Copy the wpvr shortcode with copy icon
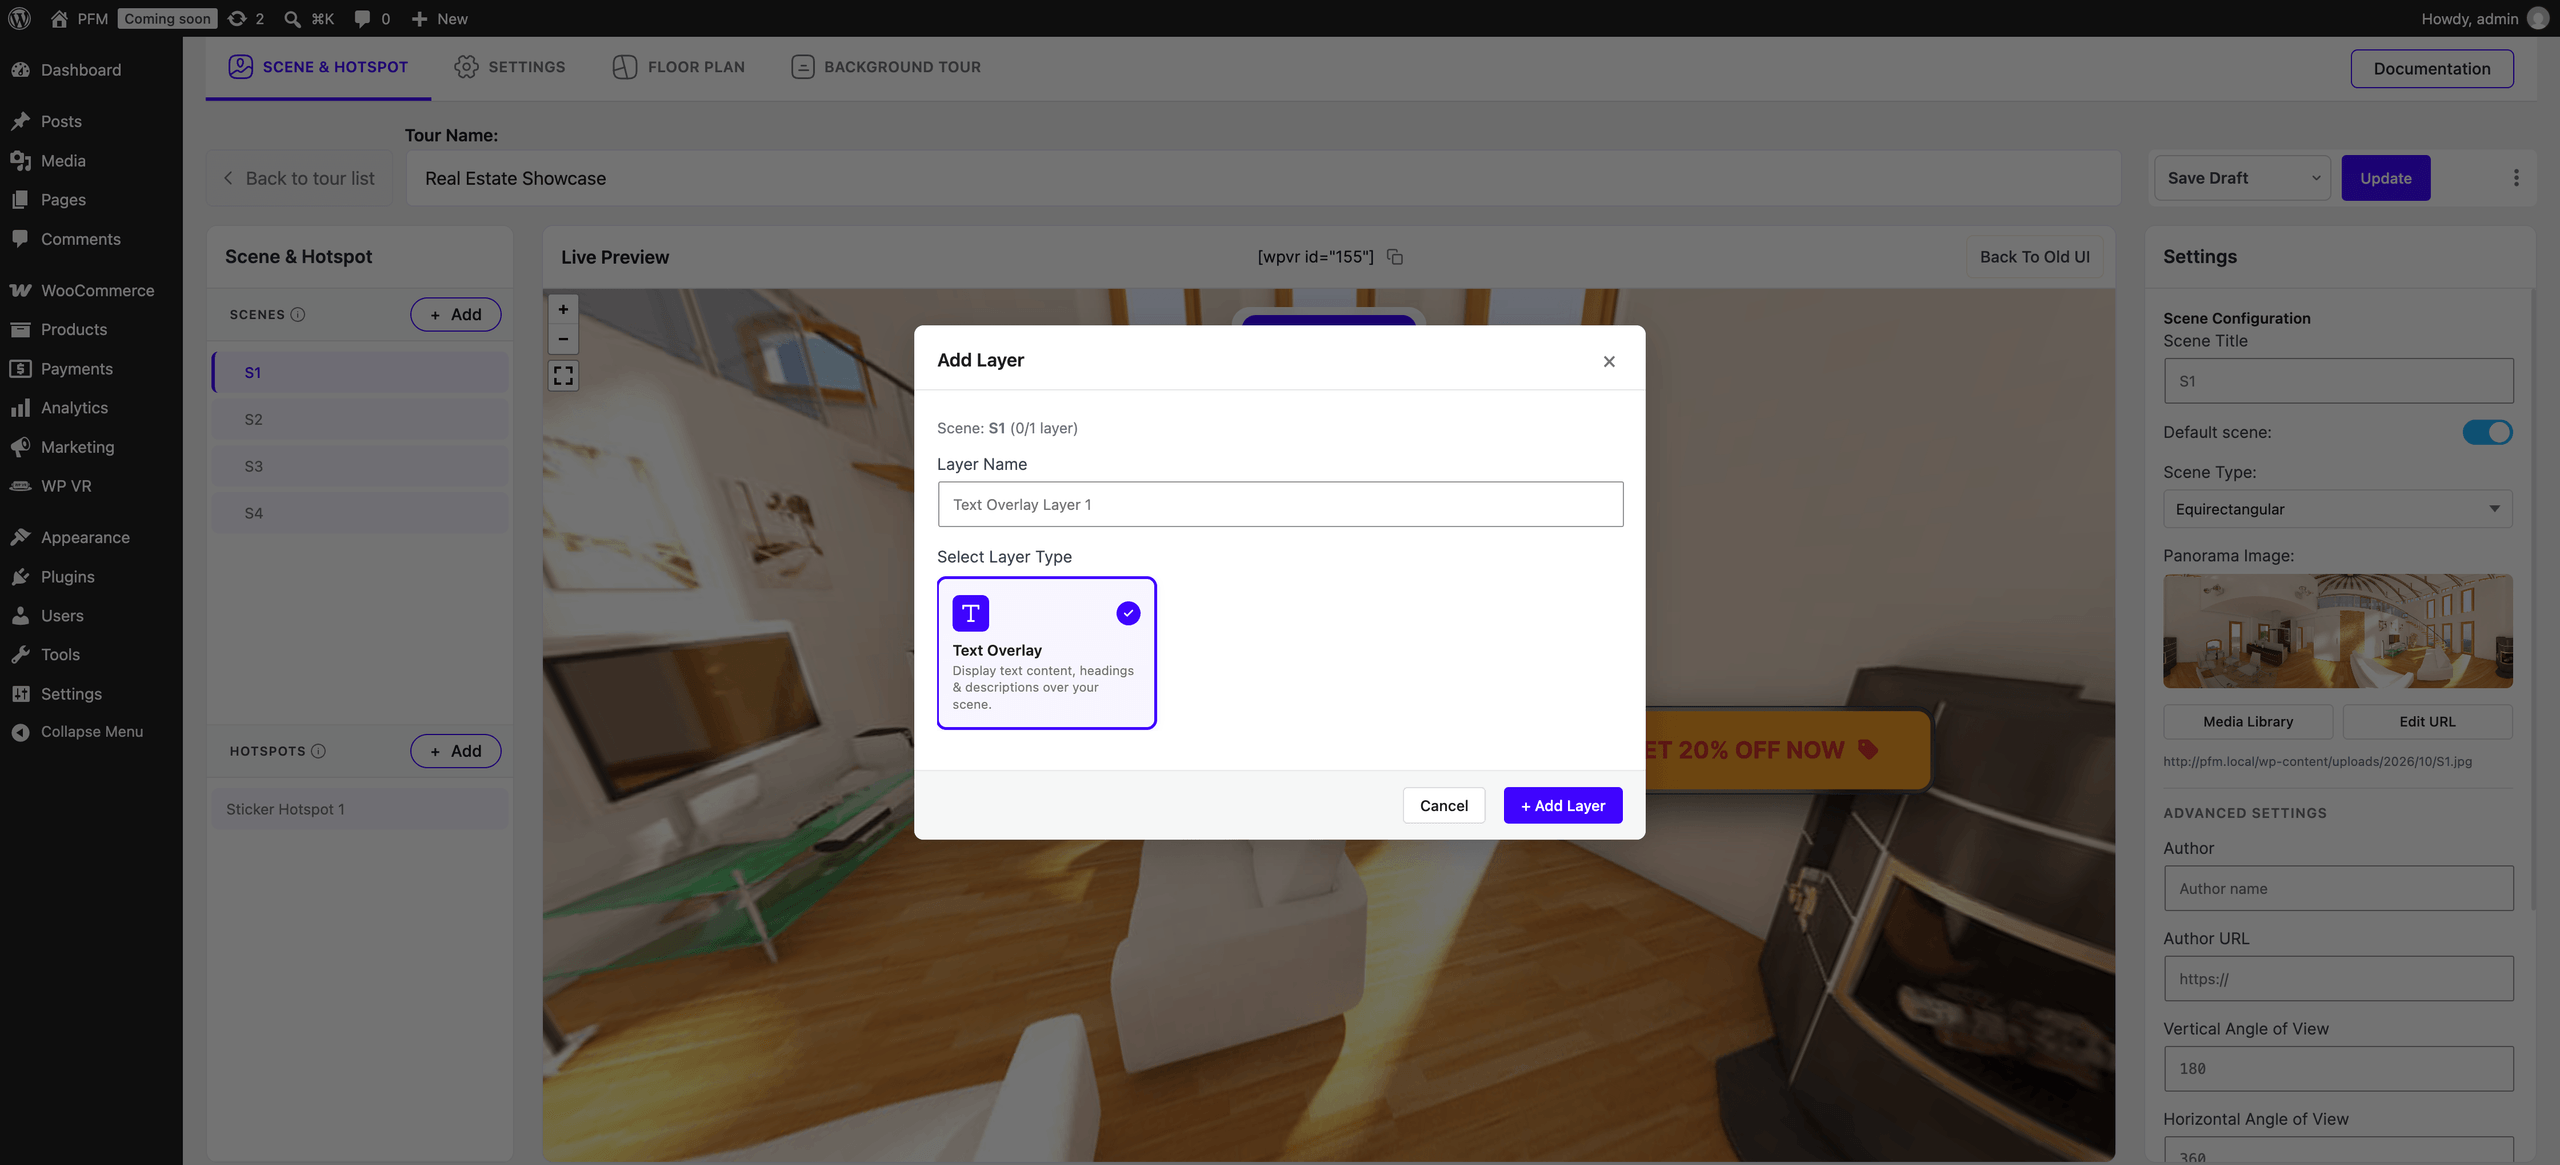The width and height of the screenshot is (2560, 1165). click(x=1395, y=257)
